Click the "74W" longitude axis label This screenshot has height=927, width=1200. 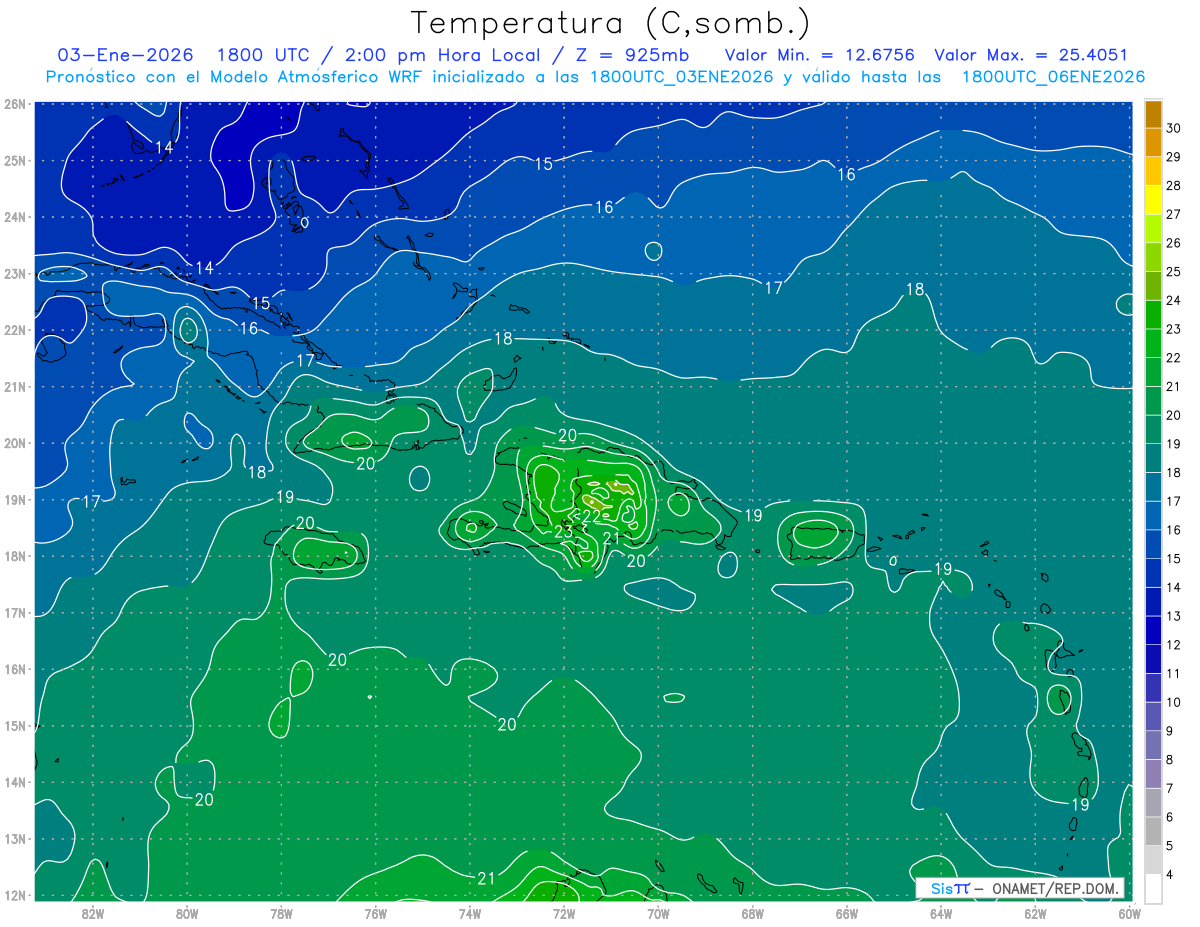(470, 912)
